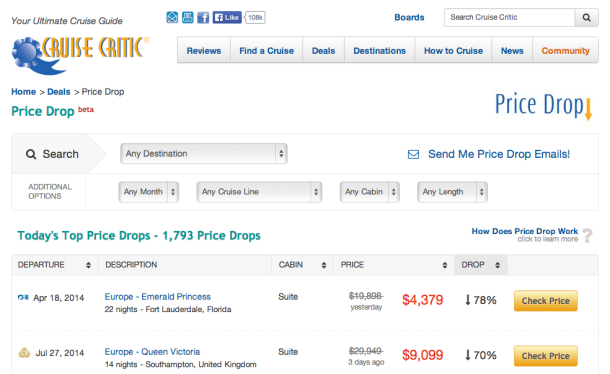Open the Any Destination dropdown
This screenshot has width=610, height=374.
pyautogui.click(x=203, y=154)
